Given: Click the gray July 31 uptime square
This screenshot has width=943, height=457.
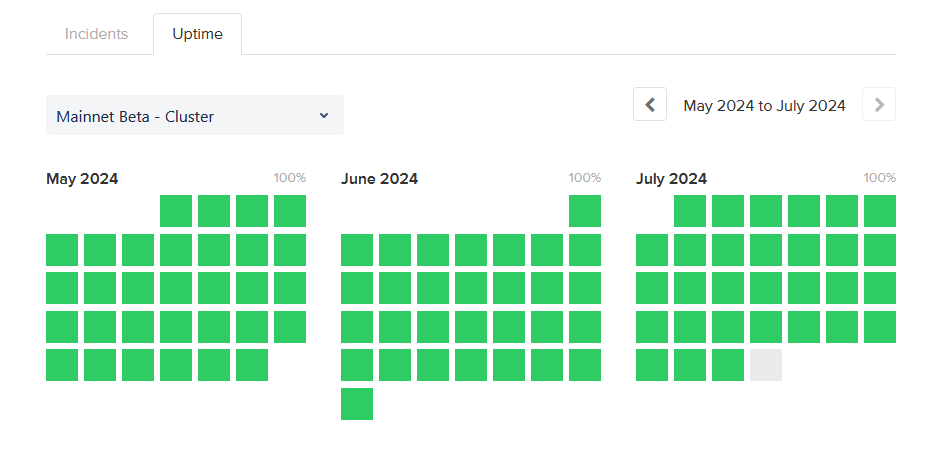Looking at the screenshot, I should tap(766, 365).
